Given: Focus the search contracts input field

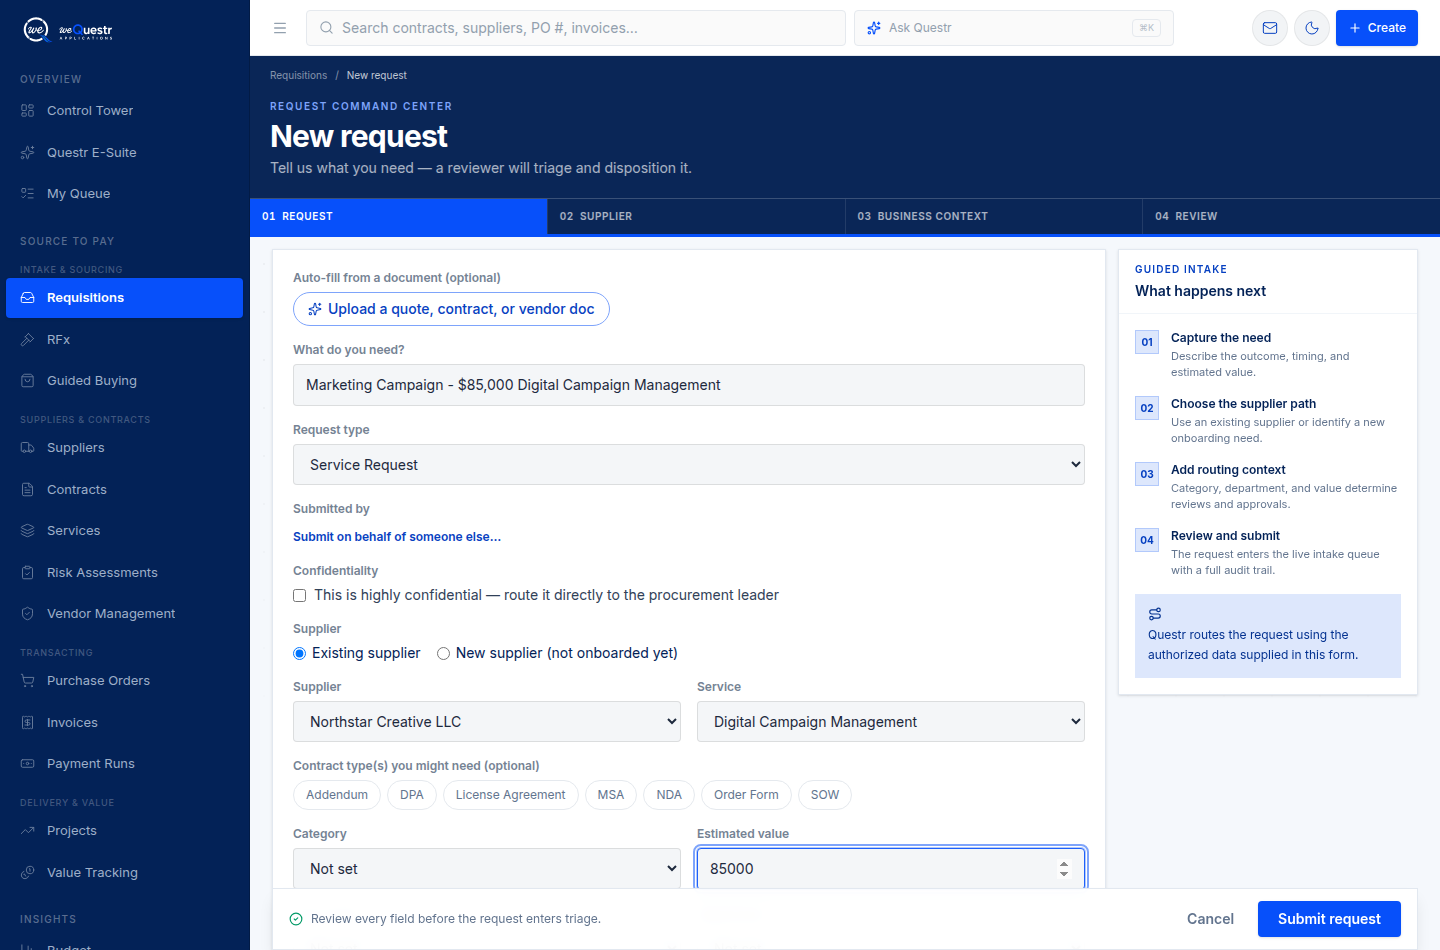Looking at the screenshot, I should [x=576, y=28].
